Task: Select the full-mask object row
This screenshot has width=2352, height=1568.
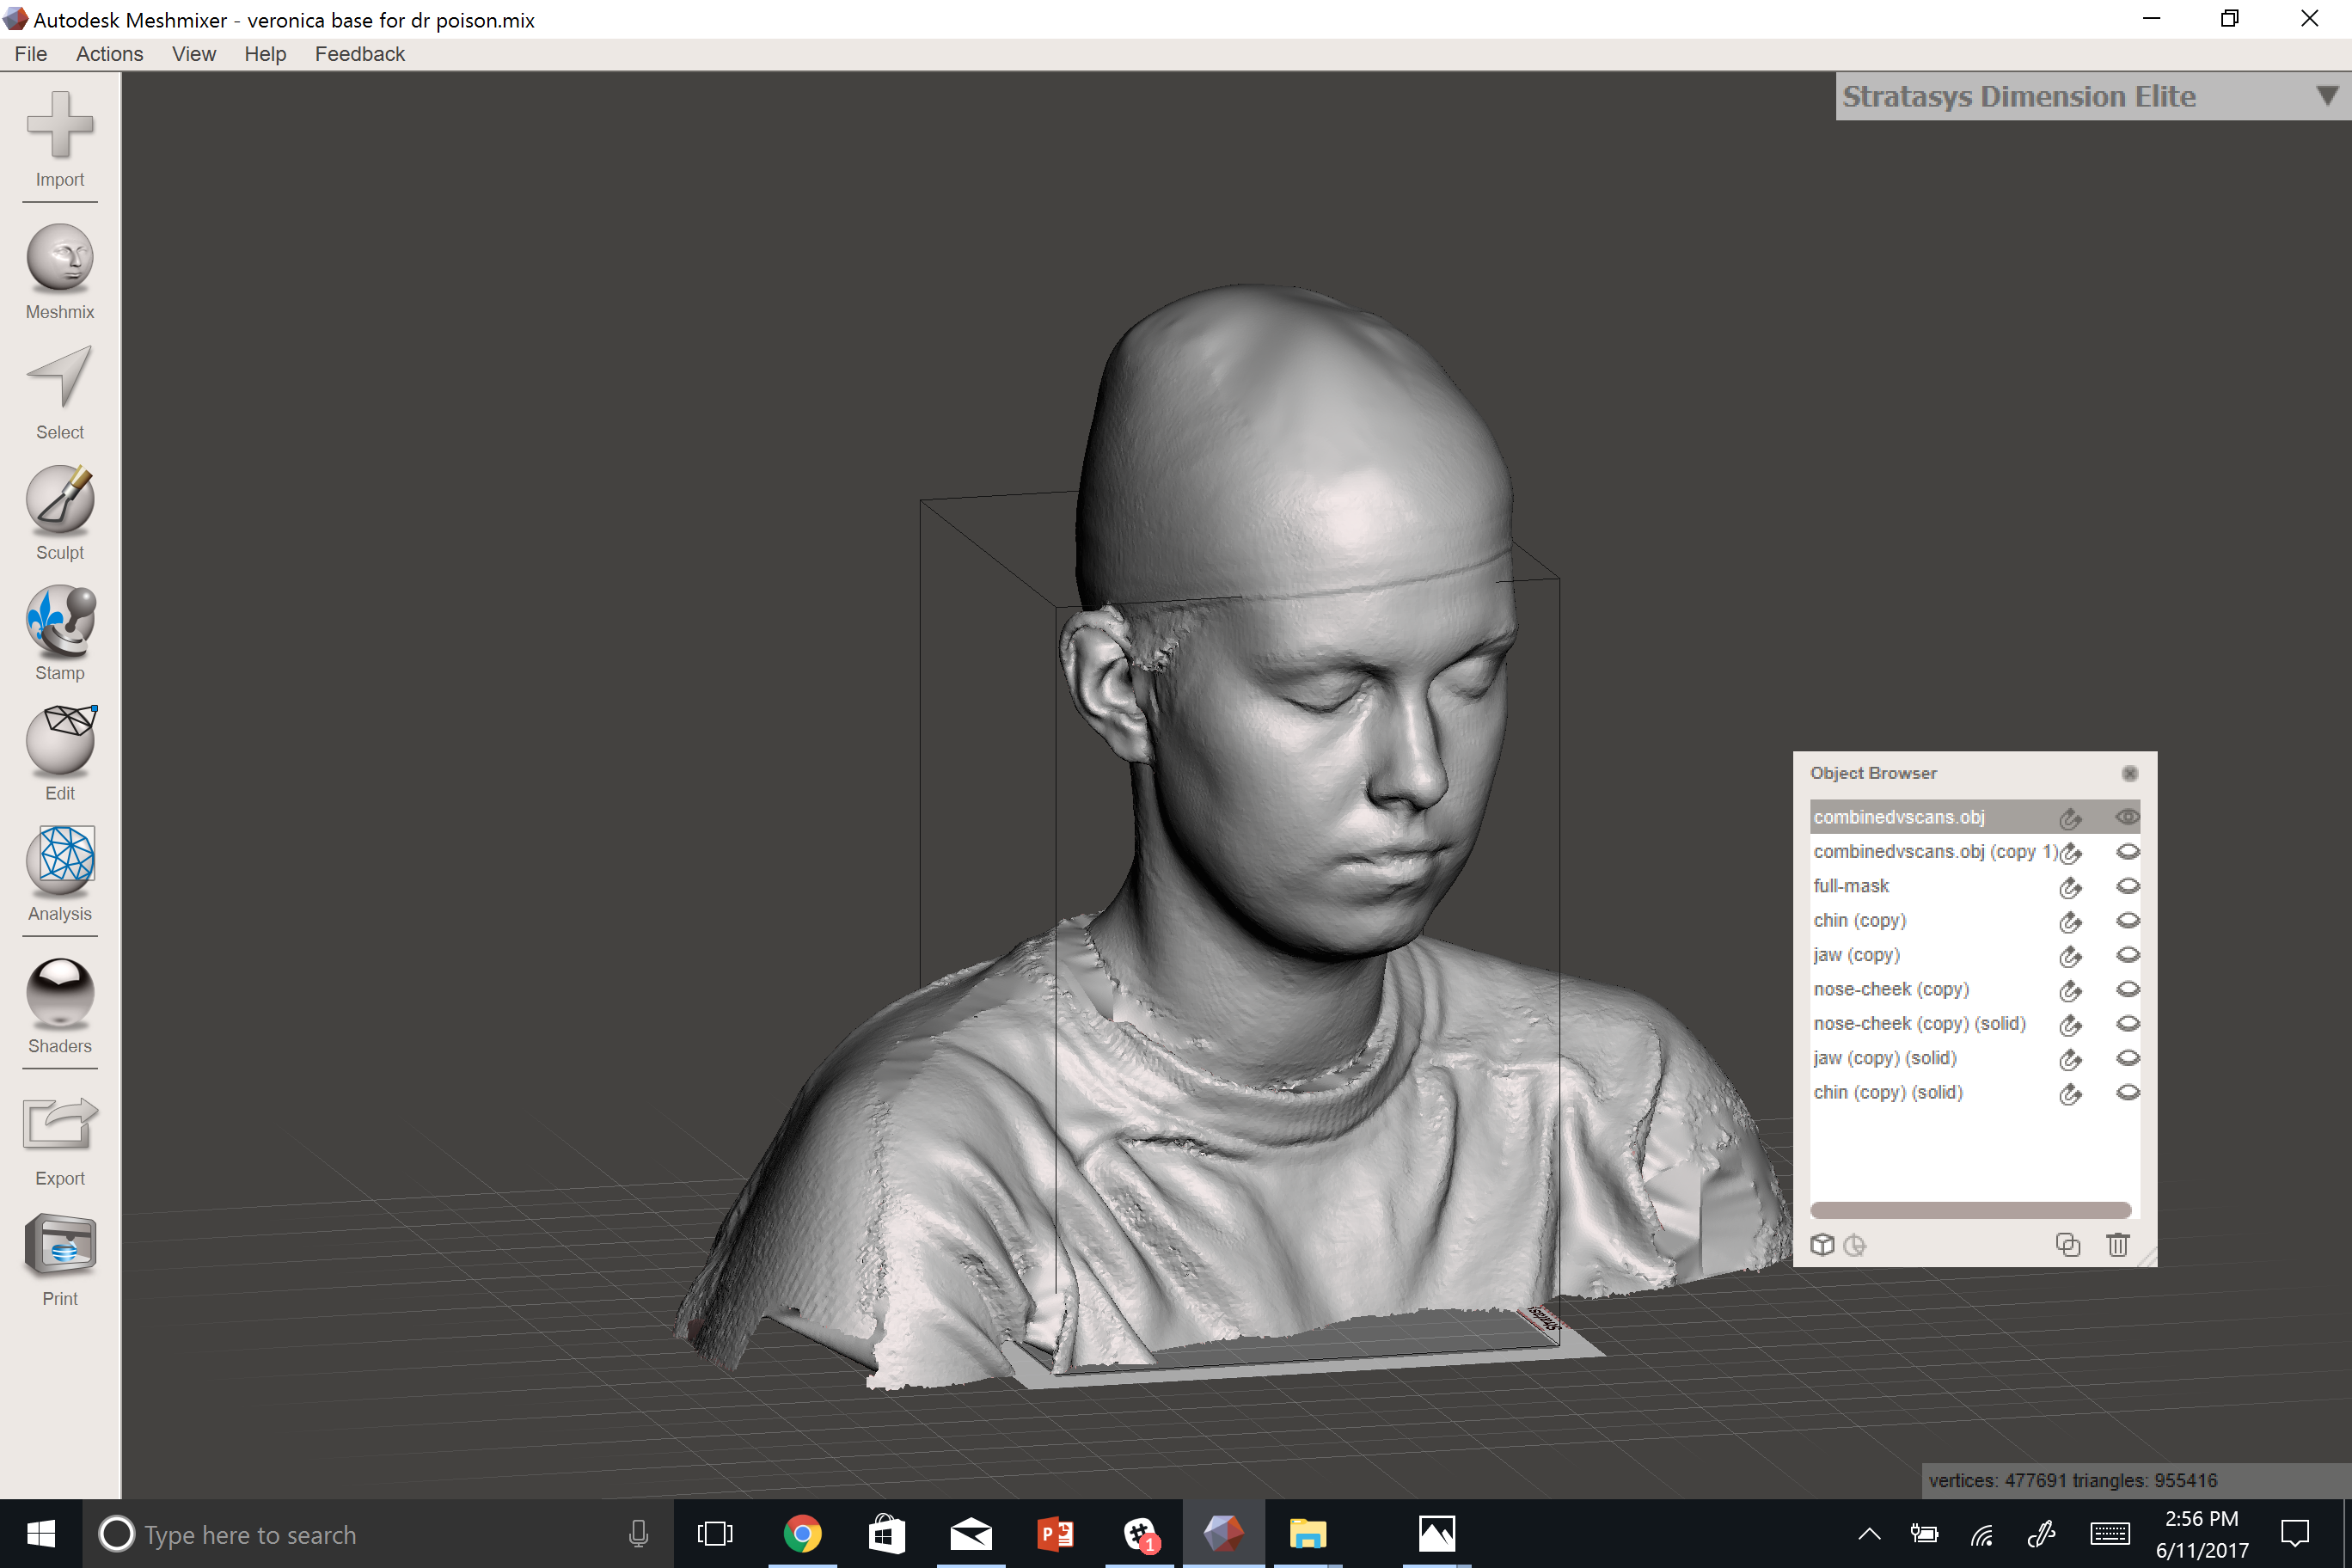Action: (x=1975, y=886)
